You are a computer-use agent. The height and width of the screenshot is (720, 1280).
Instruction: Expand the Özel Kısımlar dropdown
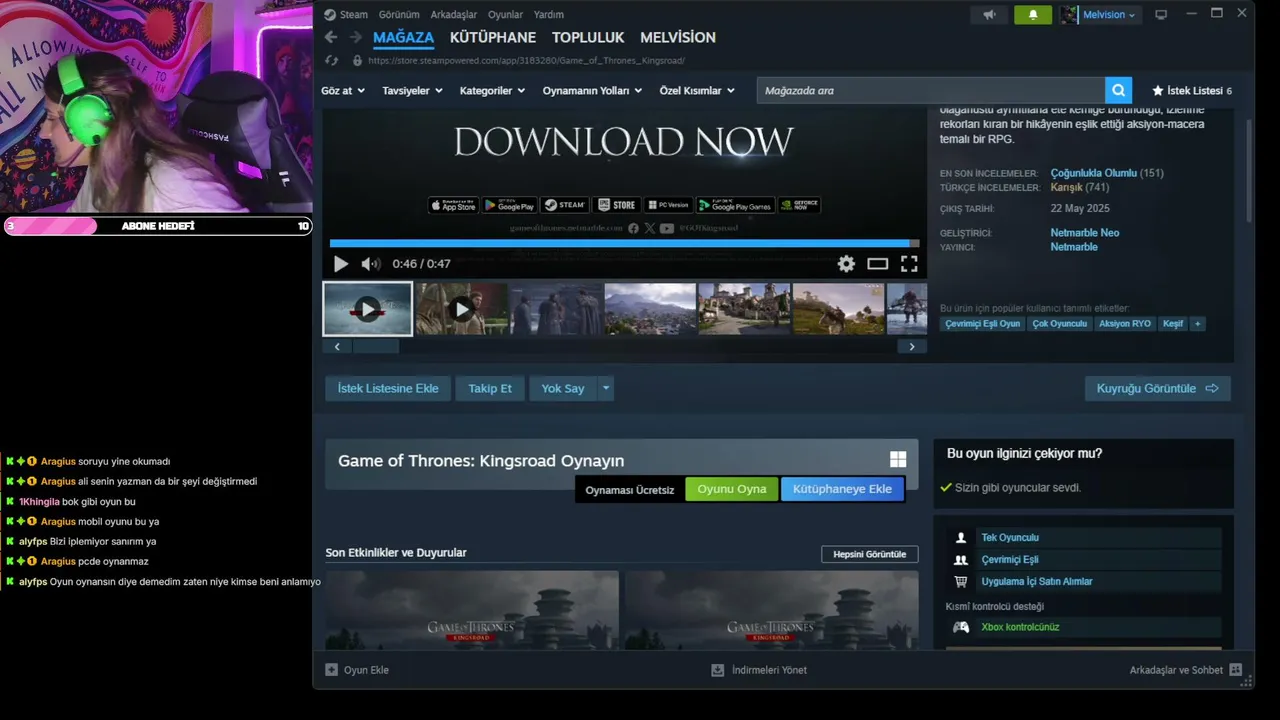click(697, 91)
